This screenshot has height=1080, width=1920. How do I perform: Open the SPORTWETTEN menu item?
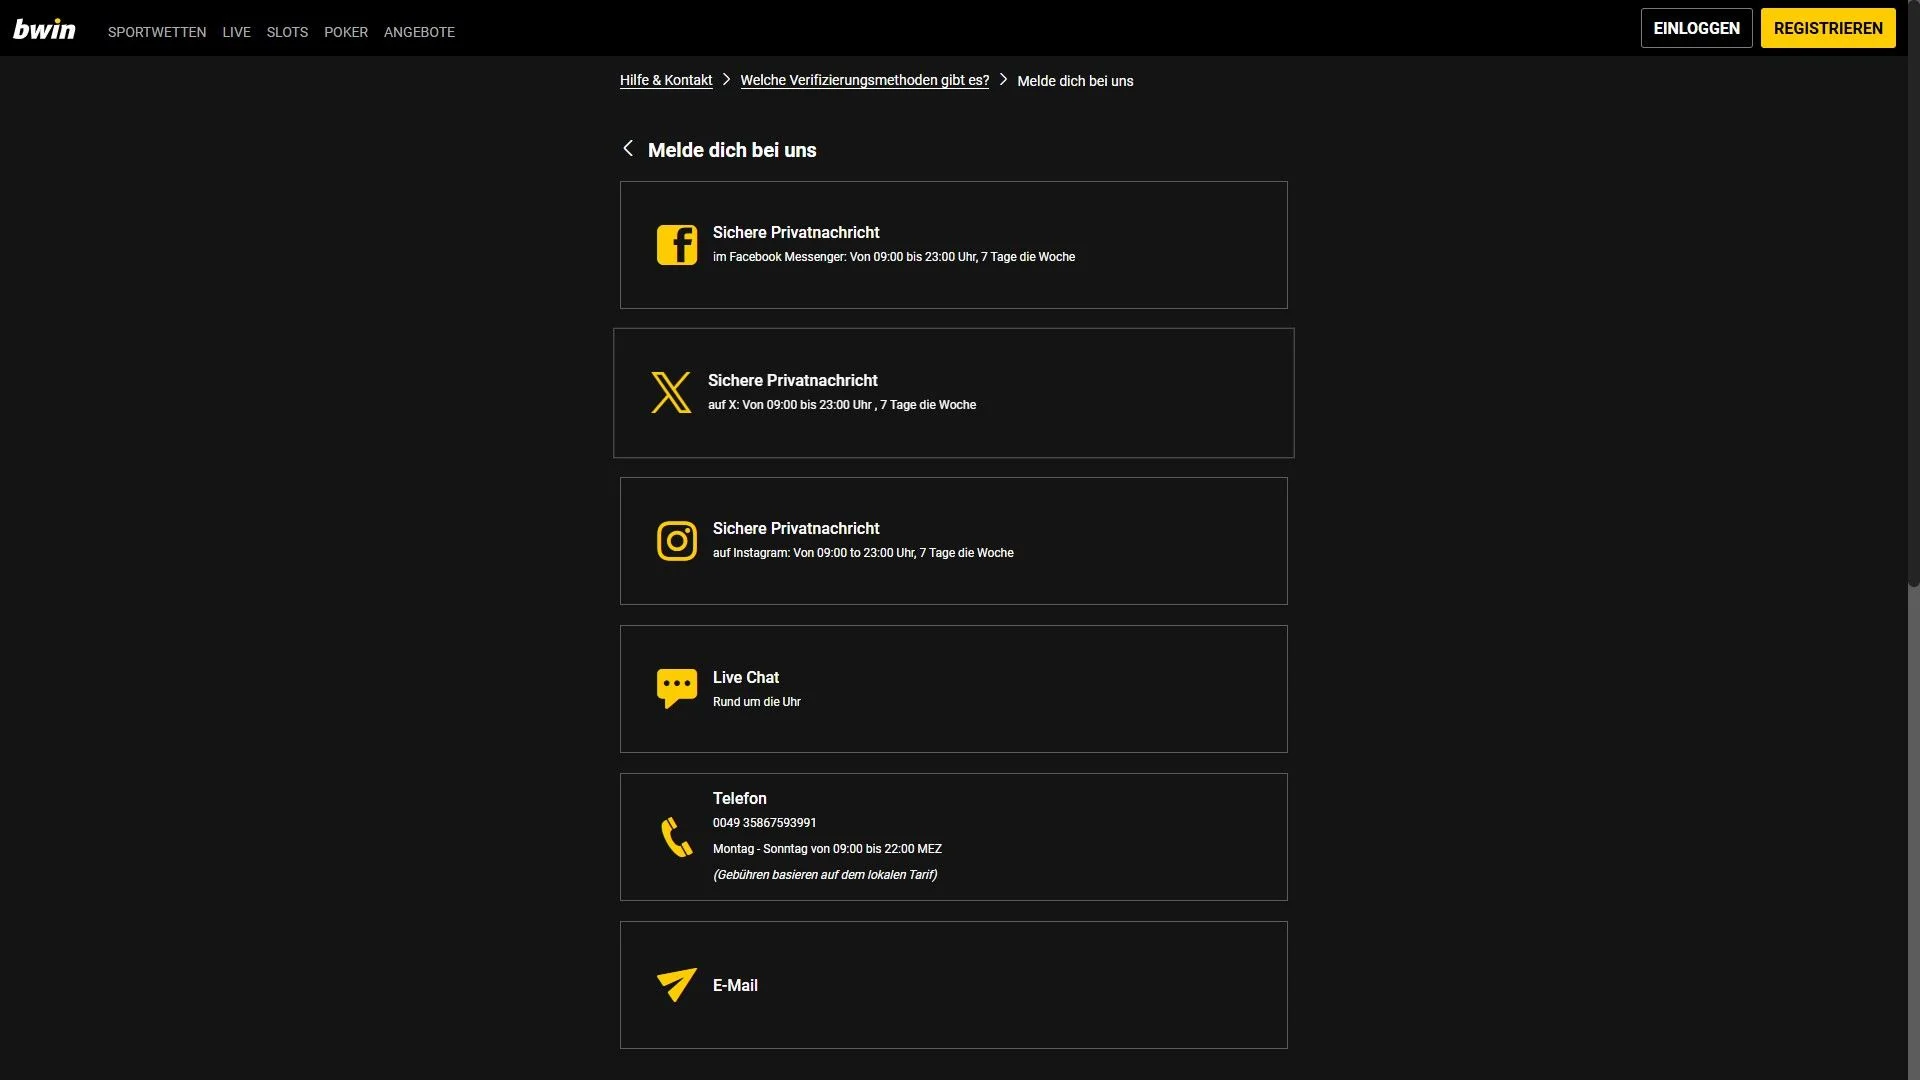[156, 32]
